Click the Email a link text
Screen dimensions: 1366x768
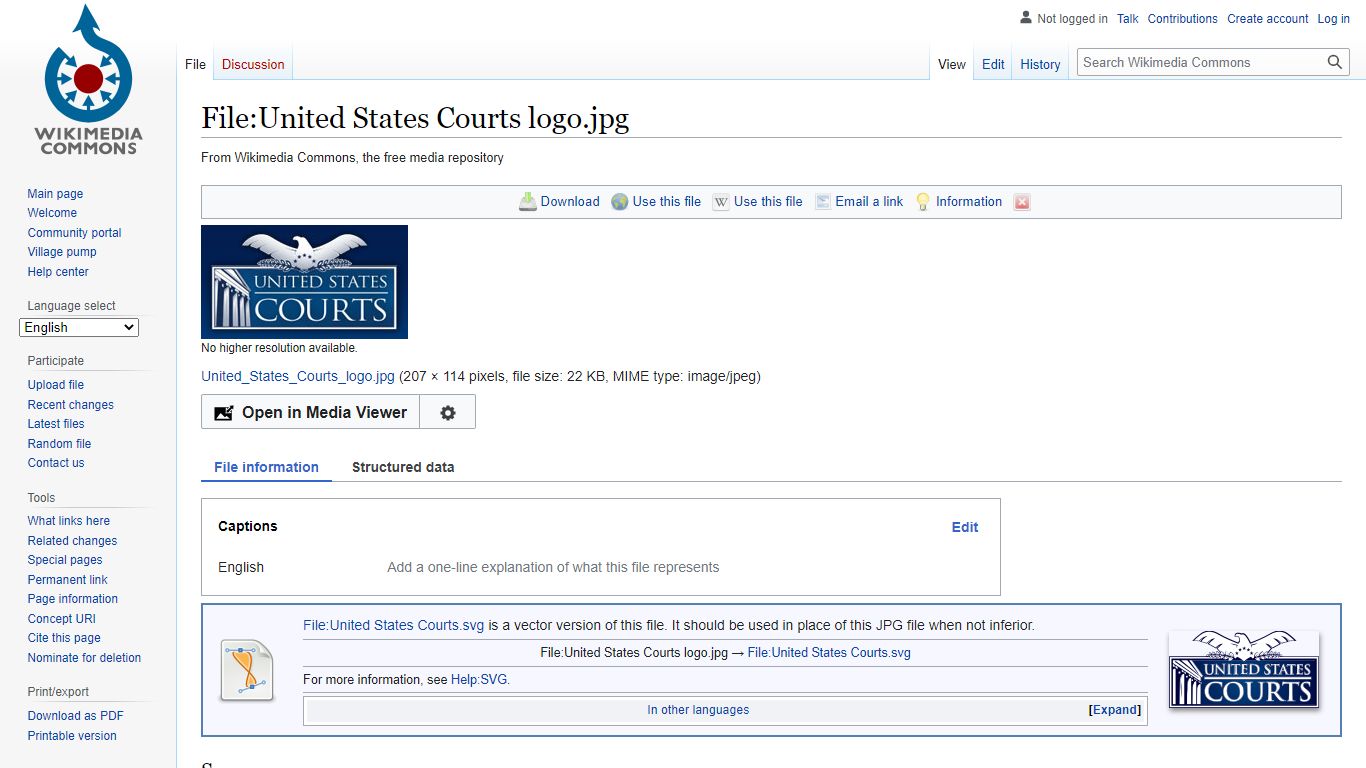click(x=869, y=201)
